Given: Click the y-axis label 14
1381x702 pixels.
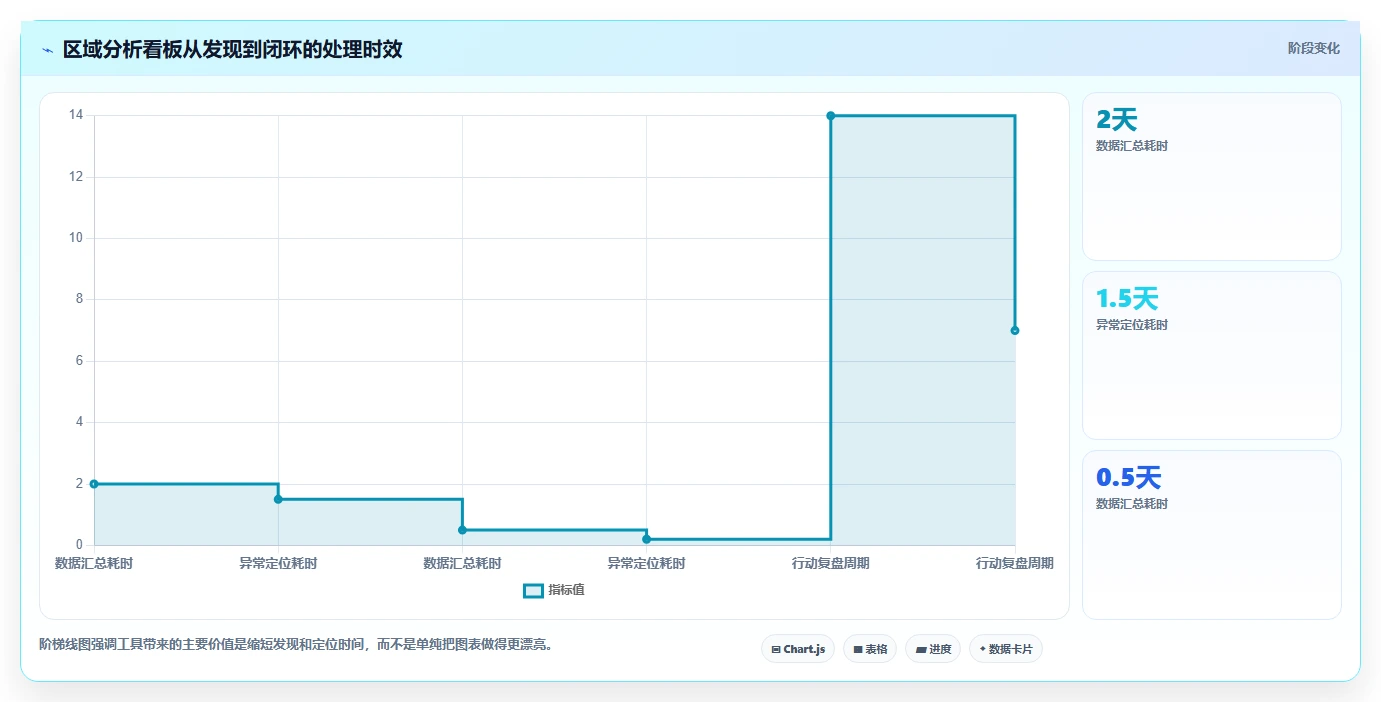Looking at the screenshot, I should (76, 115).
